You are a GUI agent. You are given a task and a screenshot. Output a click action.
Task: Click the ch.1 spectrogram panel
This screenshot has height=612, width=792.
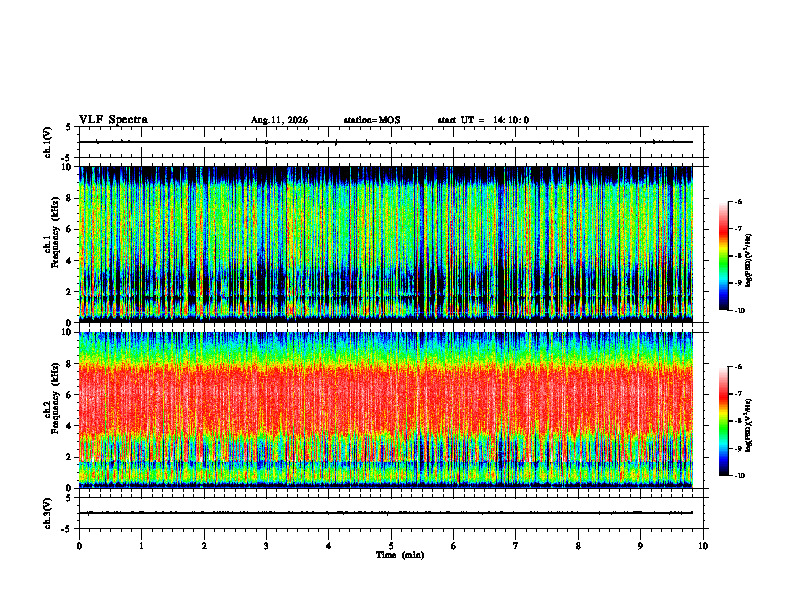coord(386,244)
